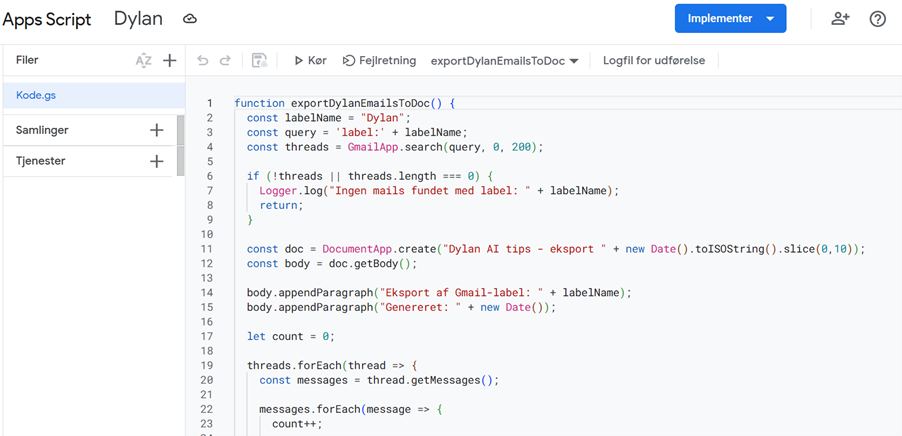Click line number 11 in gutter
The image size is (902, 436).
[207, 249]
